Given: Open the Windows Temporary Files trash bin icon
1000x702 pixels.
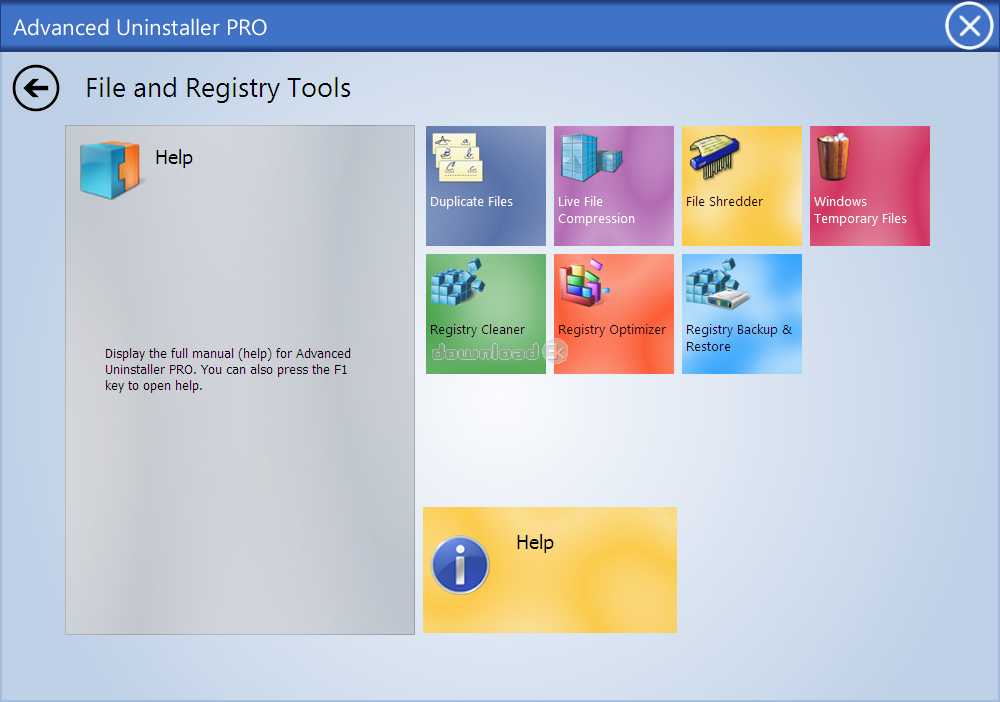Looking at the screenshot, I should [x=834, y=157].
